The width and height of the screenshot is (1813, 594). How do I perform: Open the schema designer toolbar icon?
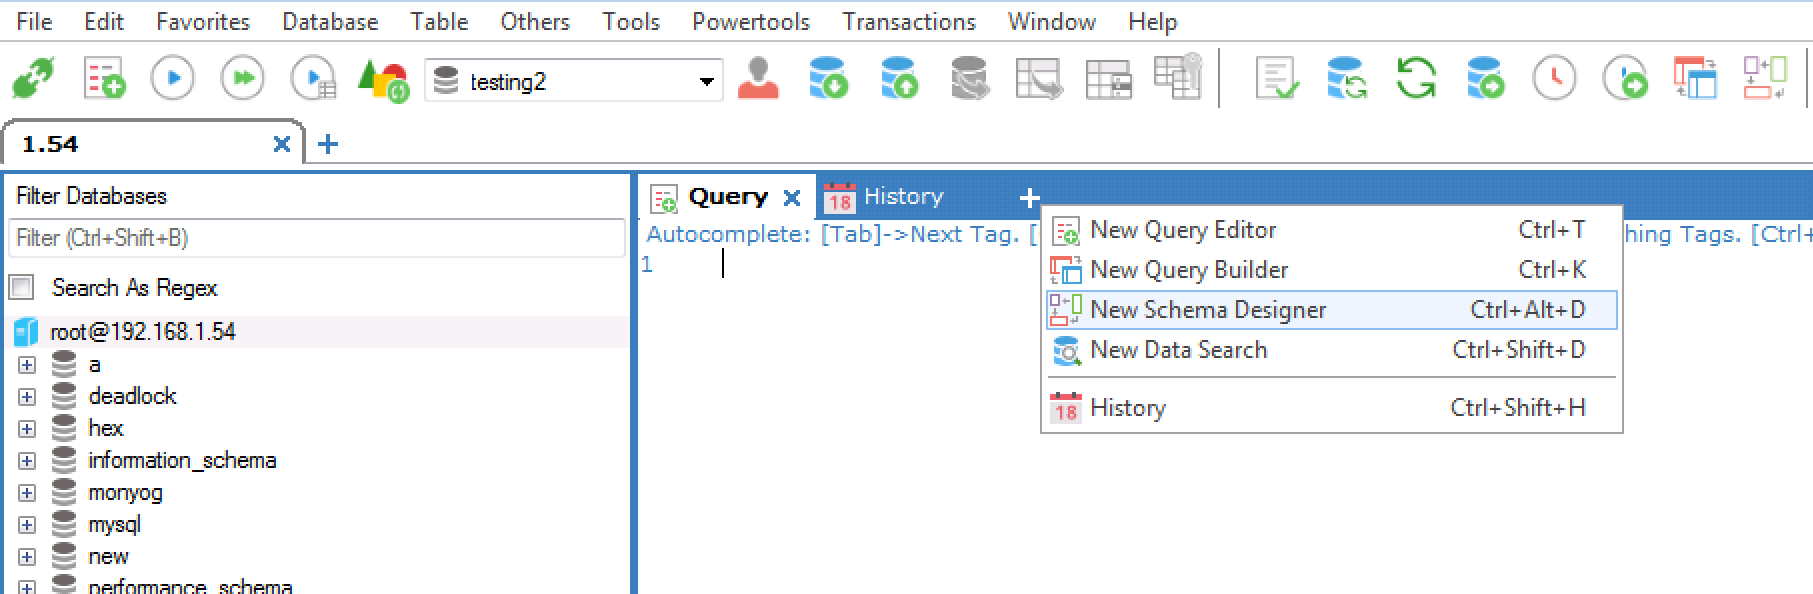coord(1765,78)
